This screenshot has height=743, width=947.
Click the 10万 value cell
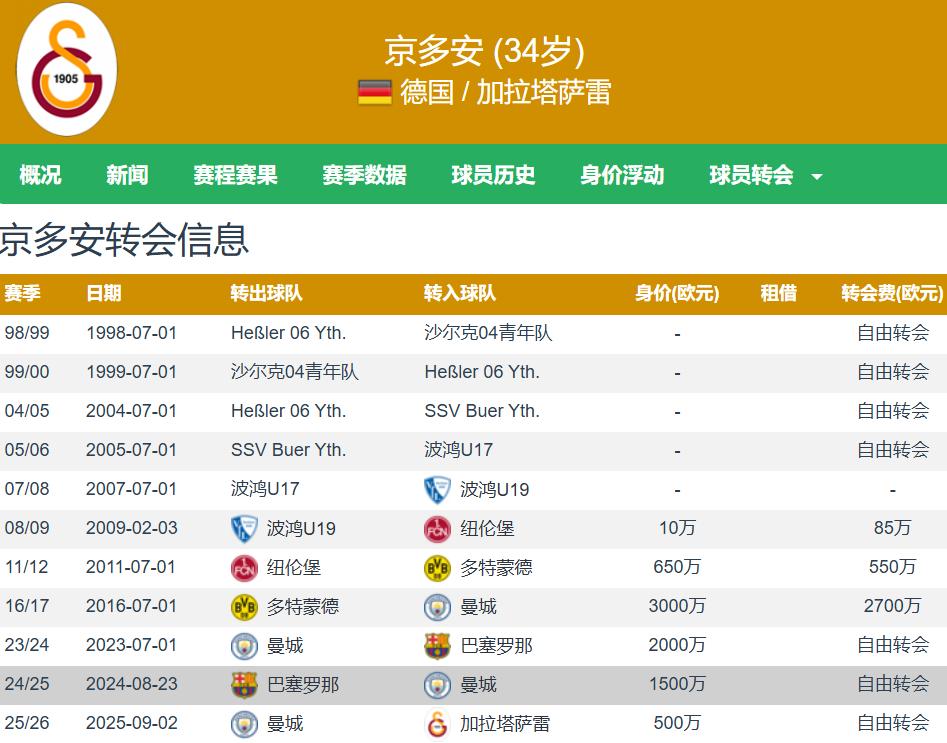677,529
